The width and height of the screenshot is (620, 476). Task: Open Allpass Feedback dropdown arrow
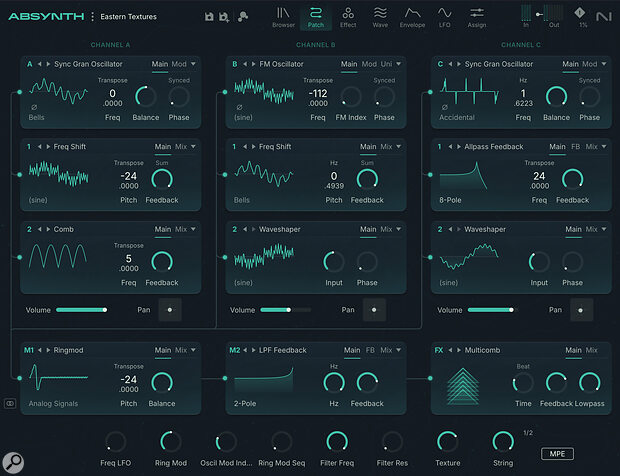tap(604, 147)
